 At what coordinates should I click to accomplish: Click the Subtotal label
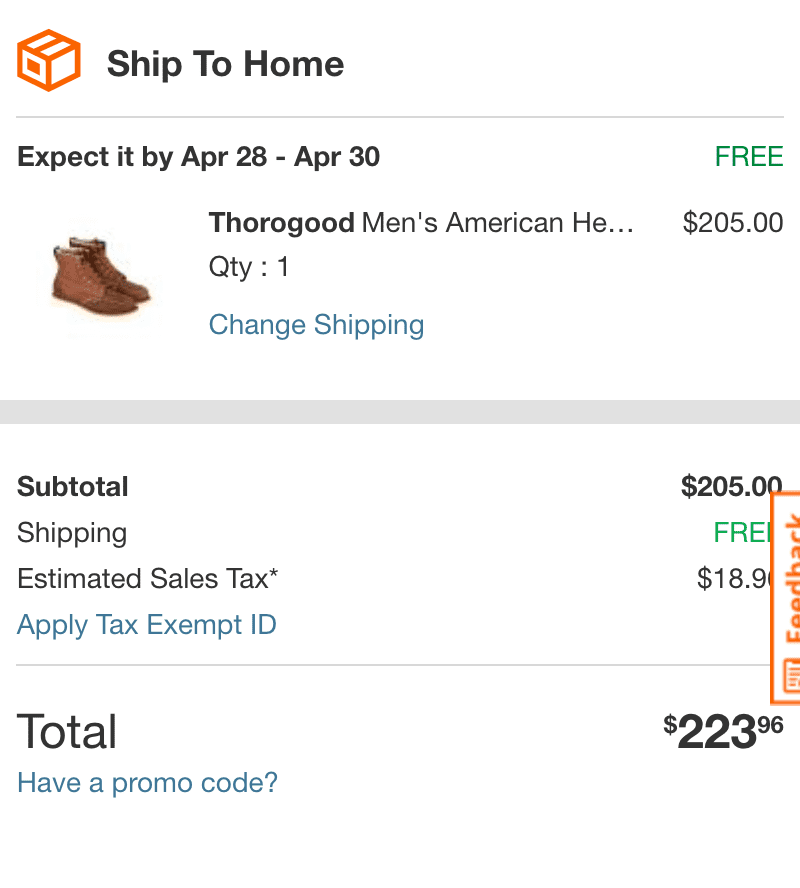73,486
